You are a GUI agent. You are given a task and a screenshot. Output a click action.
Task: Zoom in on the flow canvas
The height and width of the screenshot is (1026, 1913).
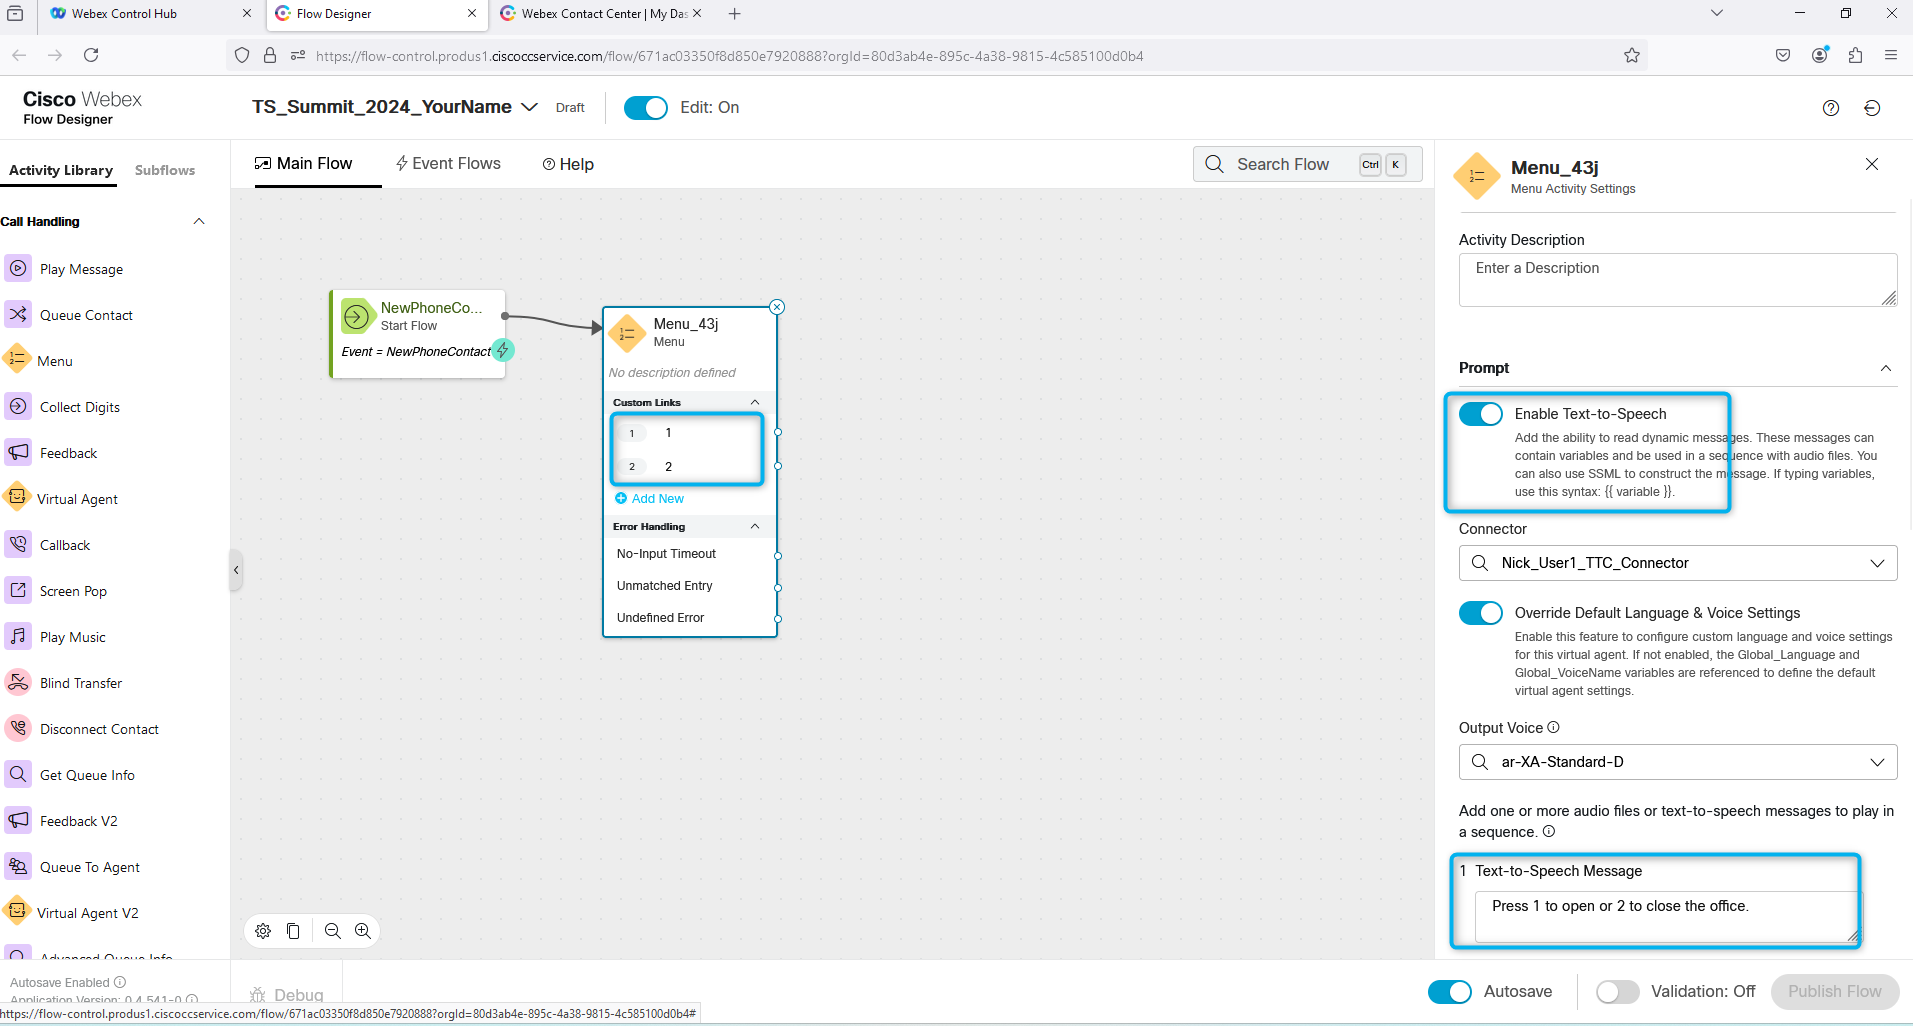pyautogui.click(x=363, y=931)
